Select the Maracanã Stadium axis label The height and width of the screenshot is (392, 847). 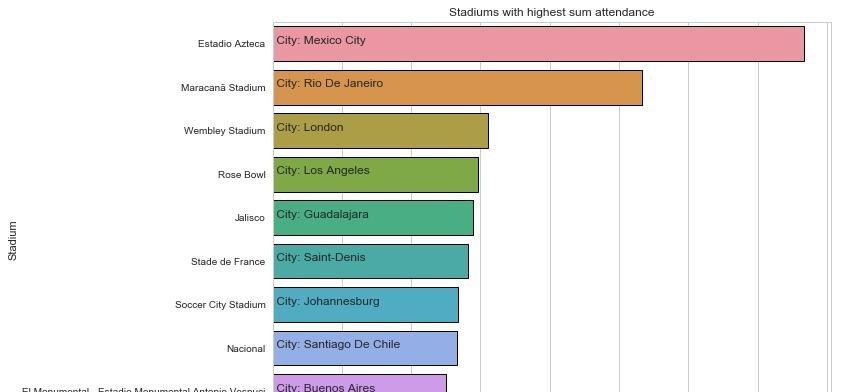pyautogui.click(x=223, y=88)
